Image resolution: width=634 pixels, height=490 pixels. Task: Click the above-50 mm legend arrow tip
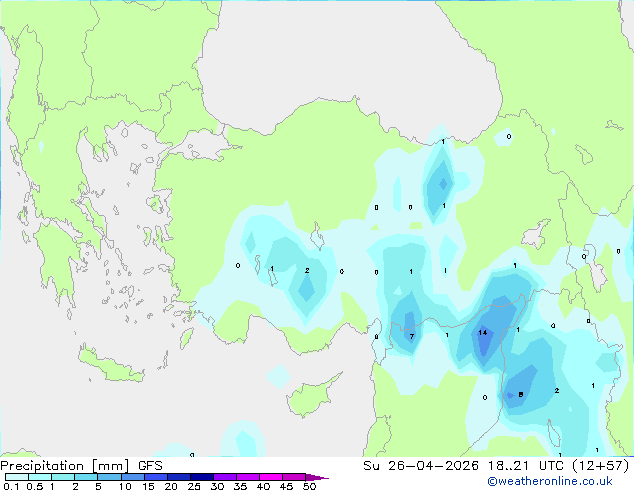[x=317, y=478]
